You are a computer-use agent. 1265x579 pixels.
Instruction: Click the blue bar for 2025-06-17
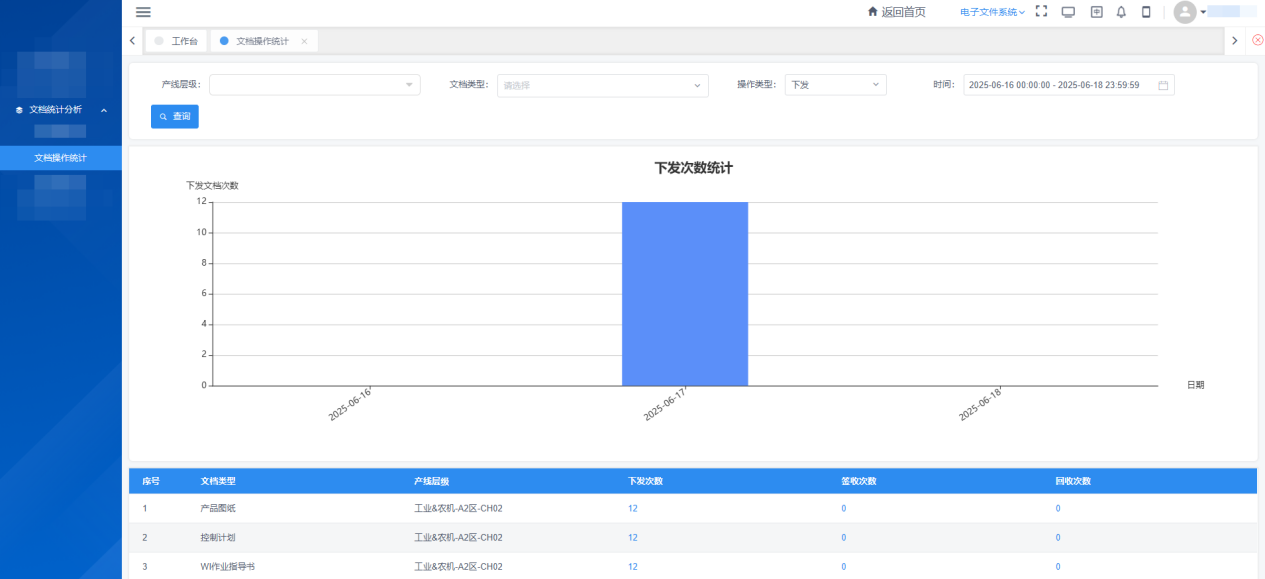pyautogui.click(x=685, y=294)
